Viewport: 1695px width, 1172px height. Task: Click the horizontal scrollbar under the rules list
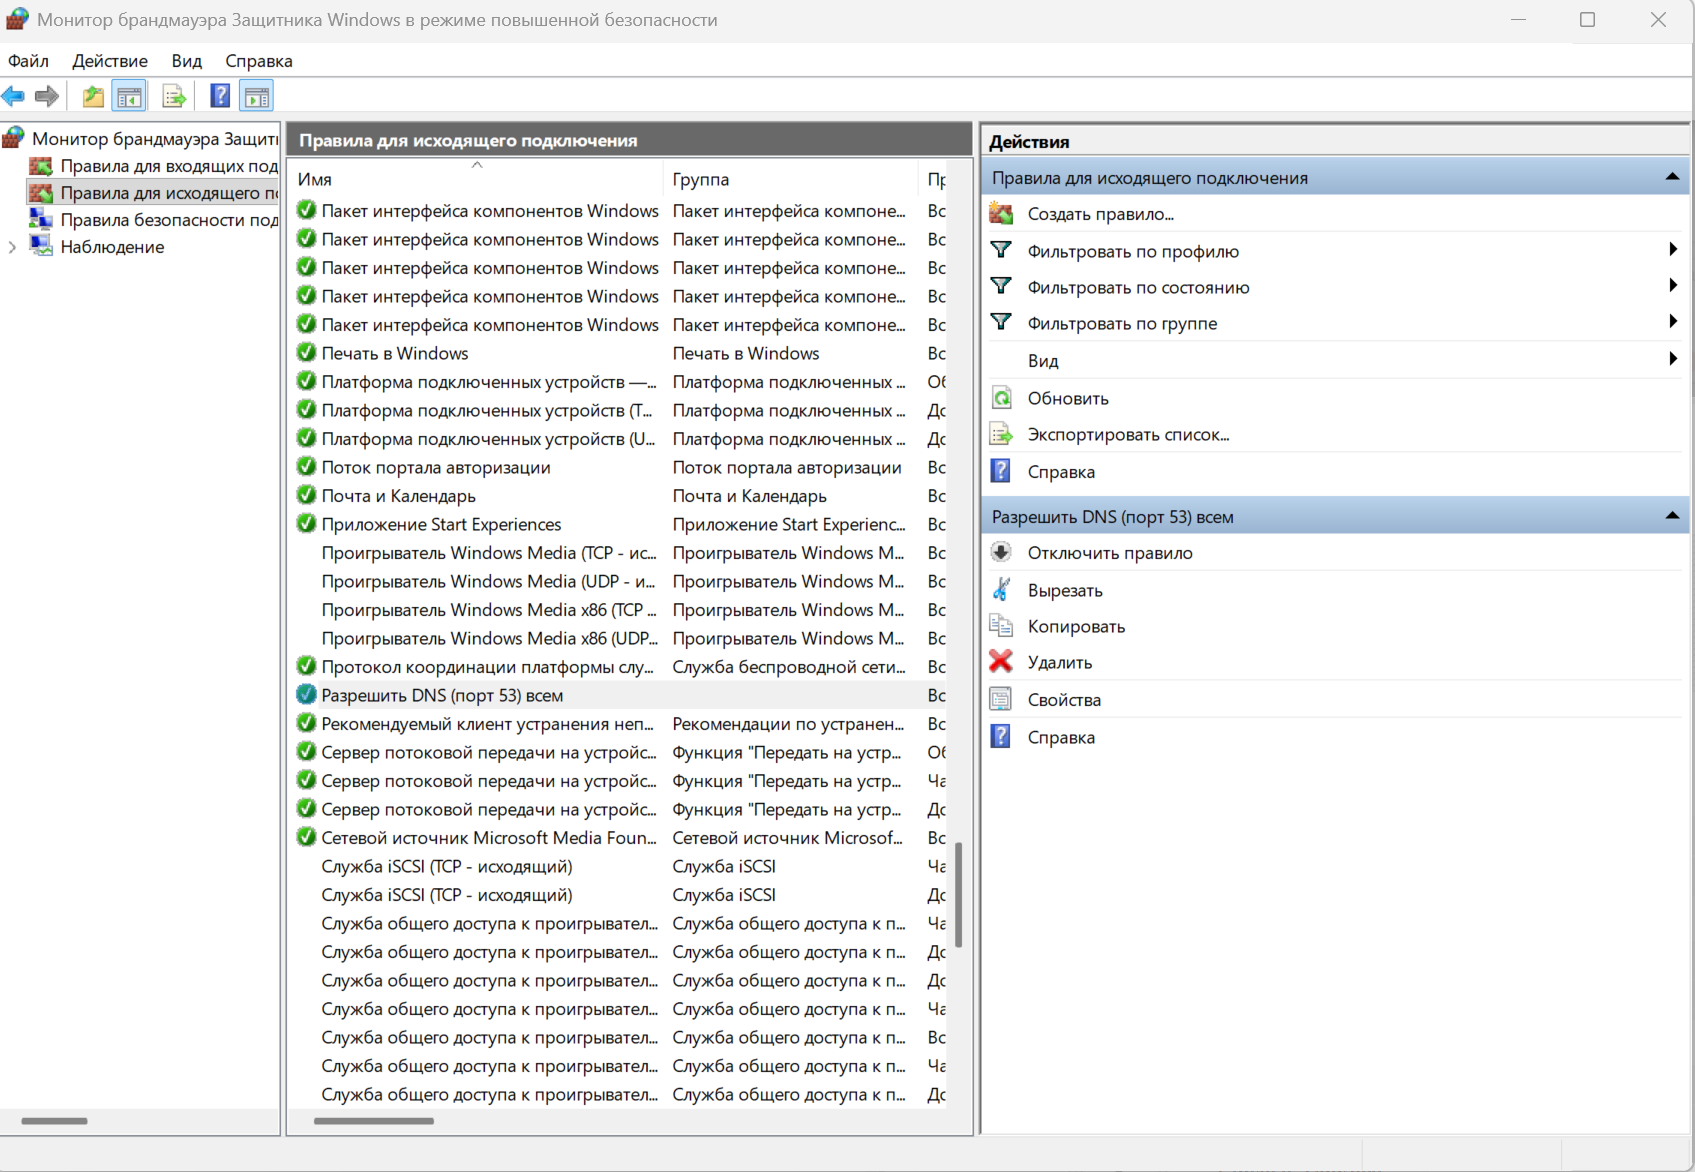(374, 1121)
